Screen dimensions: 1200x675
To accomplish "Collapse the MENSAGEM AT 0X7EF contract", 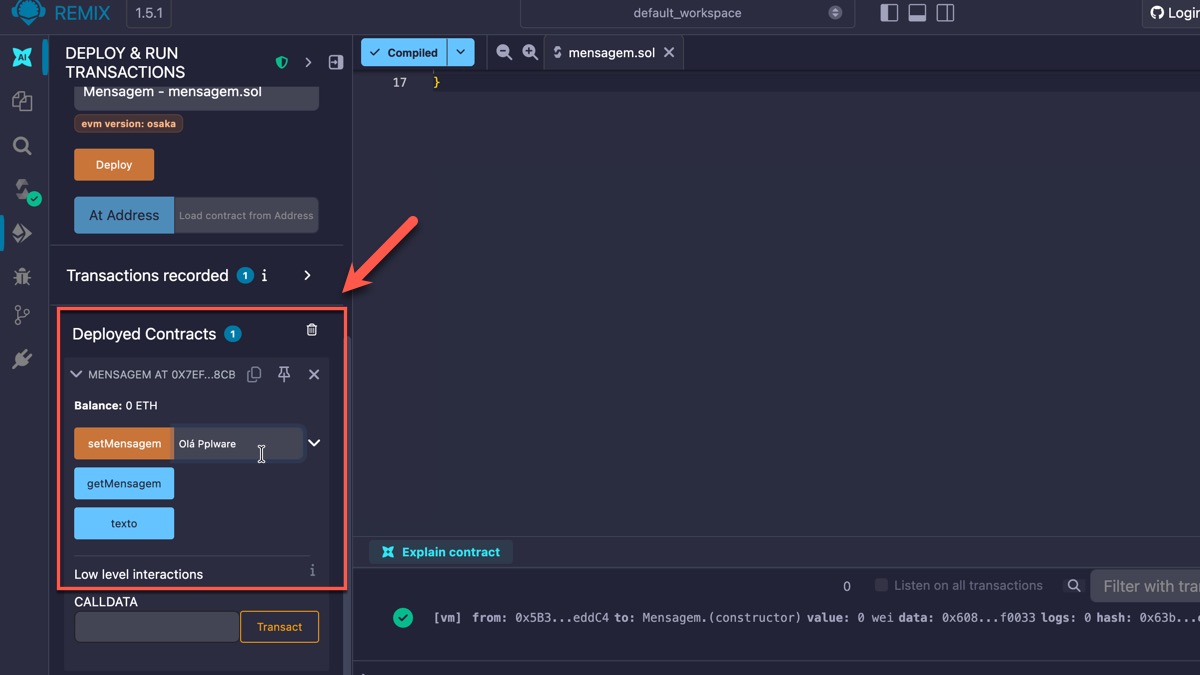I will coord(76,375).
